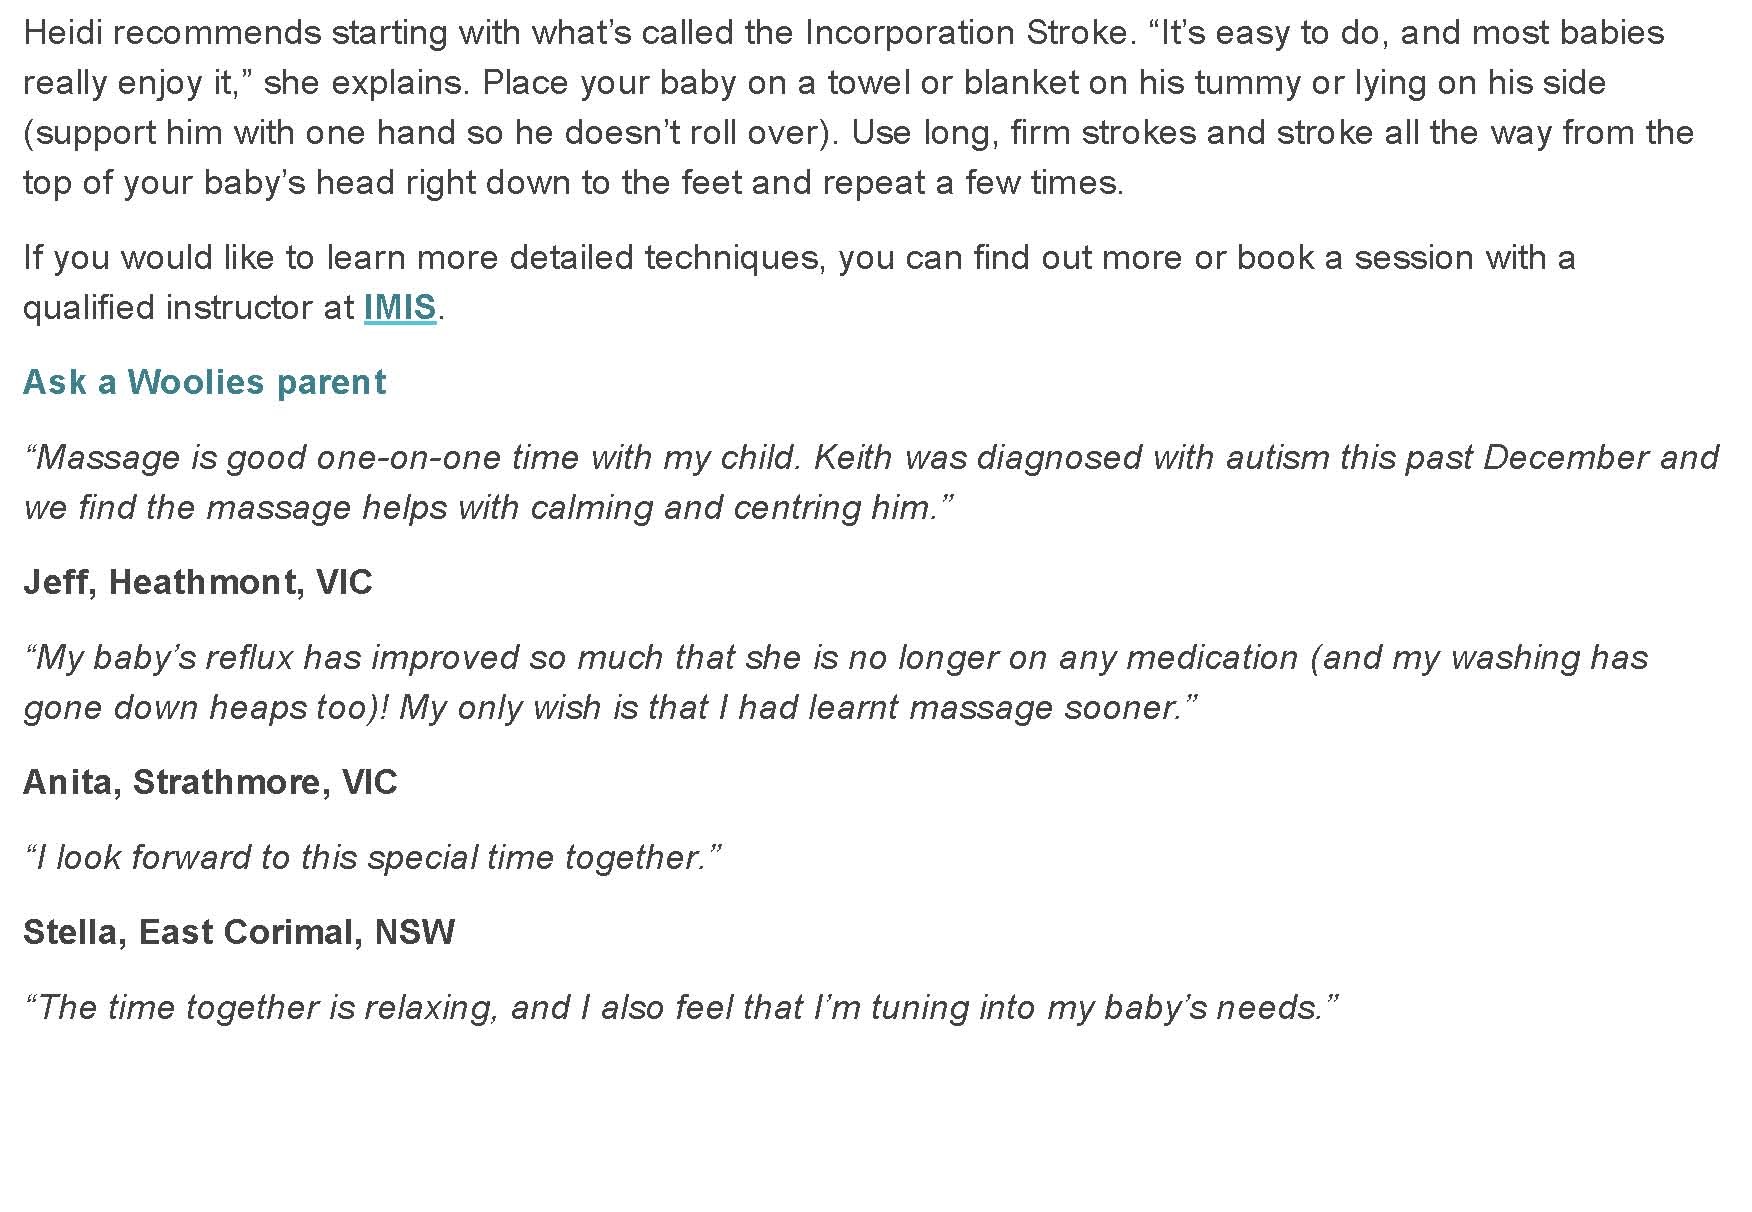The width and height of the screenshot is (1752, 1212).
Task: Click the phrase 'qualified instructor at'
Action: [x=189, y=307]
